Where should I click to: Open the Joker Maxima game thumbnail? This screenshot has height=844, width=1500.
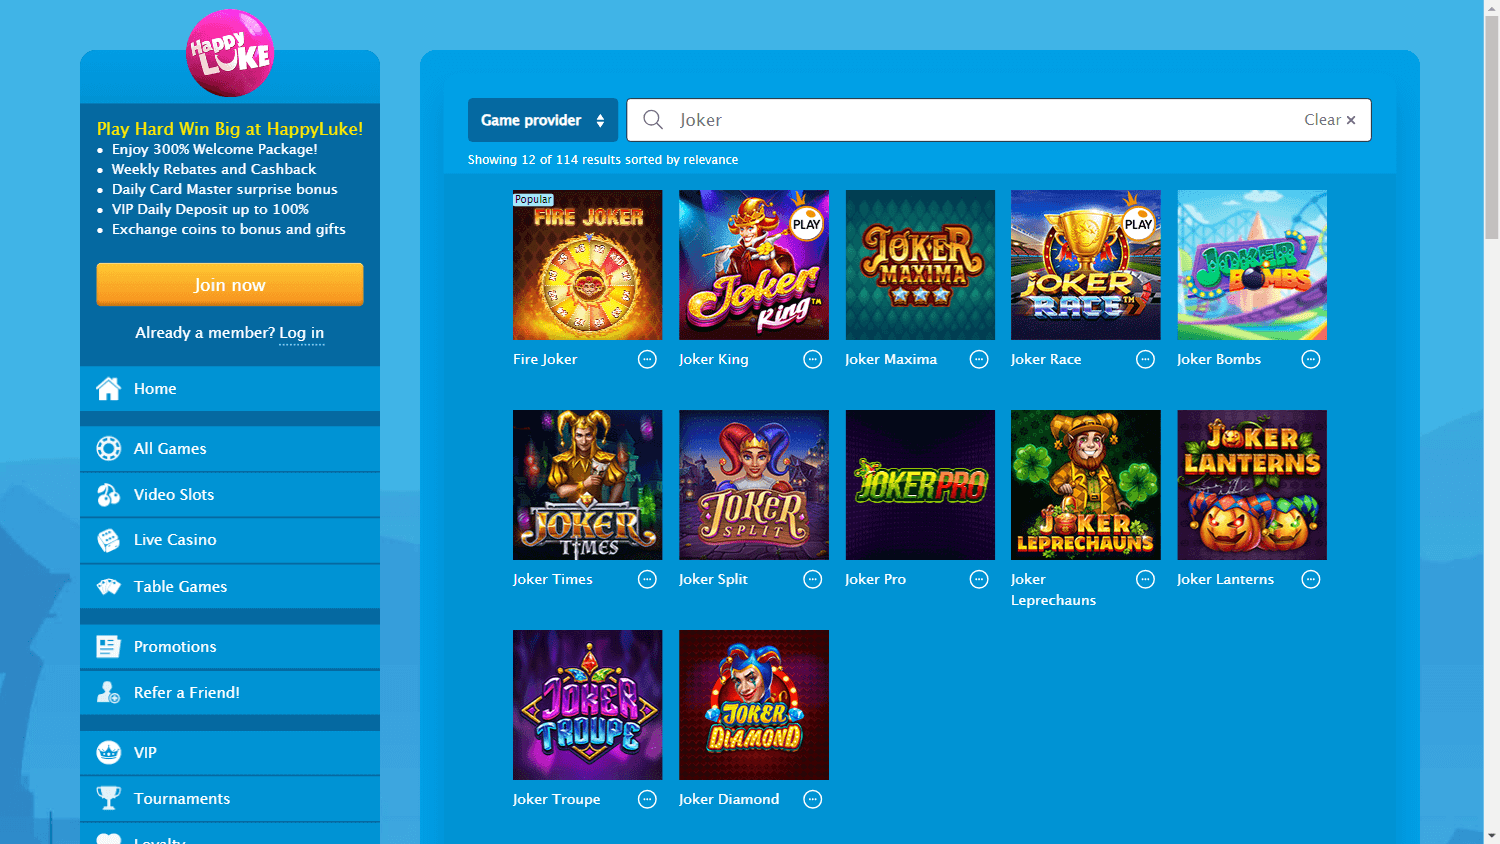coord(920,265)
